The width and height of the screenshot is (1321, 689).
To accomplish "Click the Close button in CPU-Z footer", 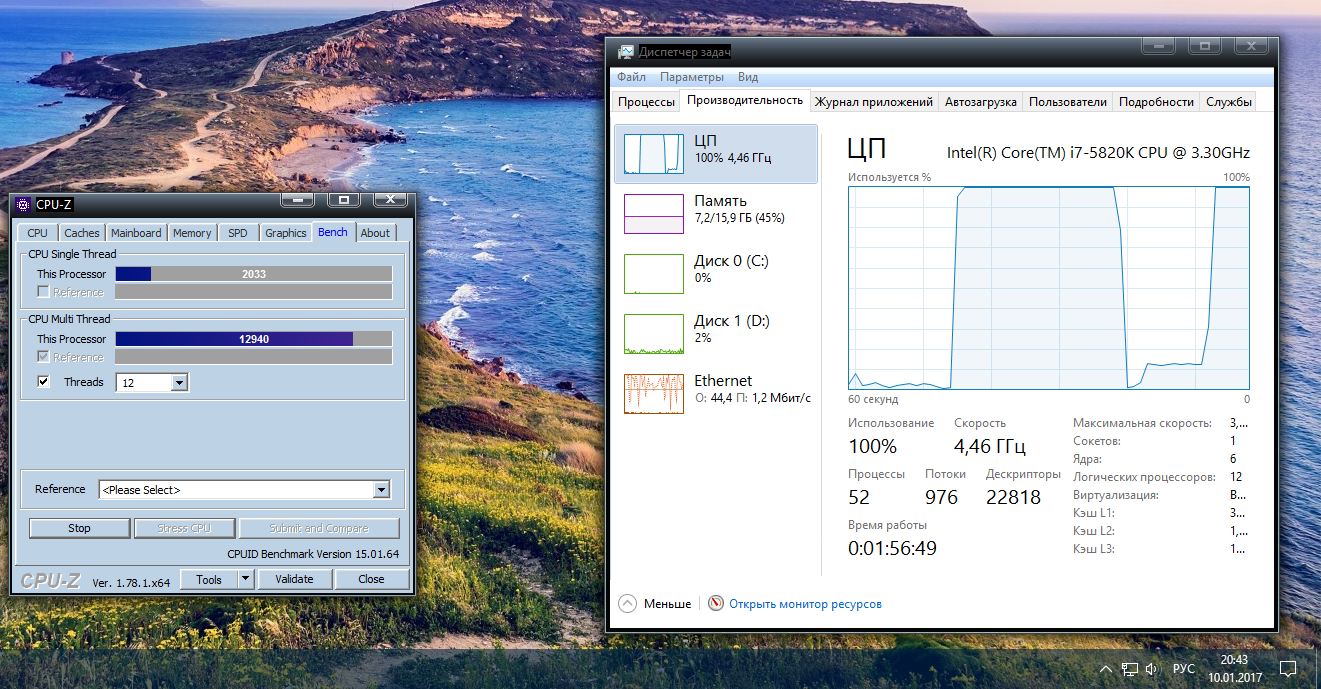I will 371,579.
